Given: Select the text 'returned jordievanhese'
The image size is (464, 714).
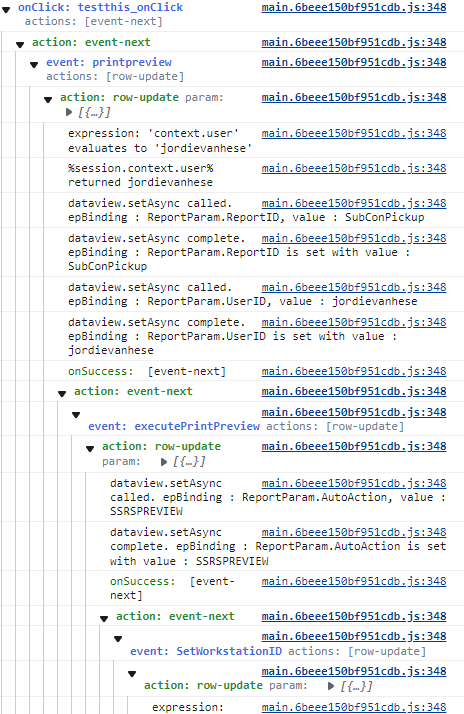Looking at the screenshot, I should click(x=140, y=183).
